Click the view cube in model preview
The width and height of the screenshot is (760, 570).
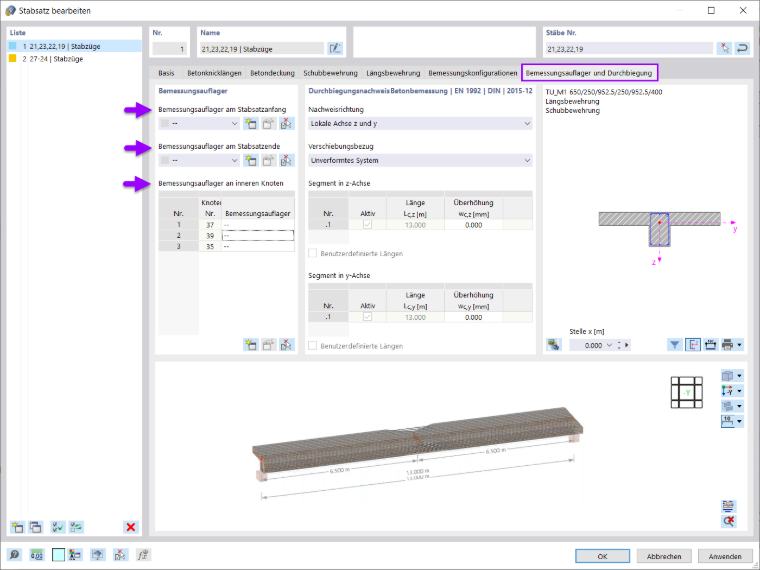tap(686, 392)
